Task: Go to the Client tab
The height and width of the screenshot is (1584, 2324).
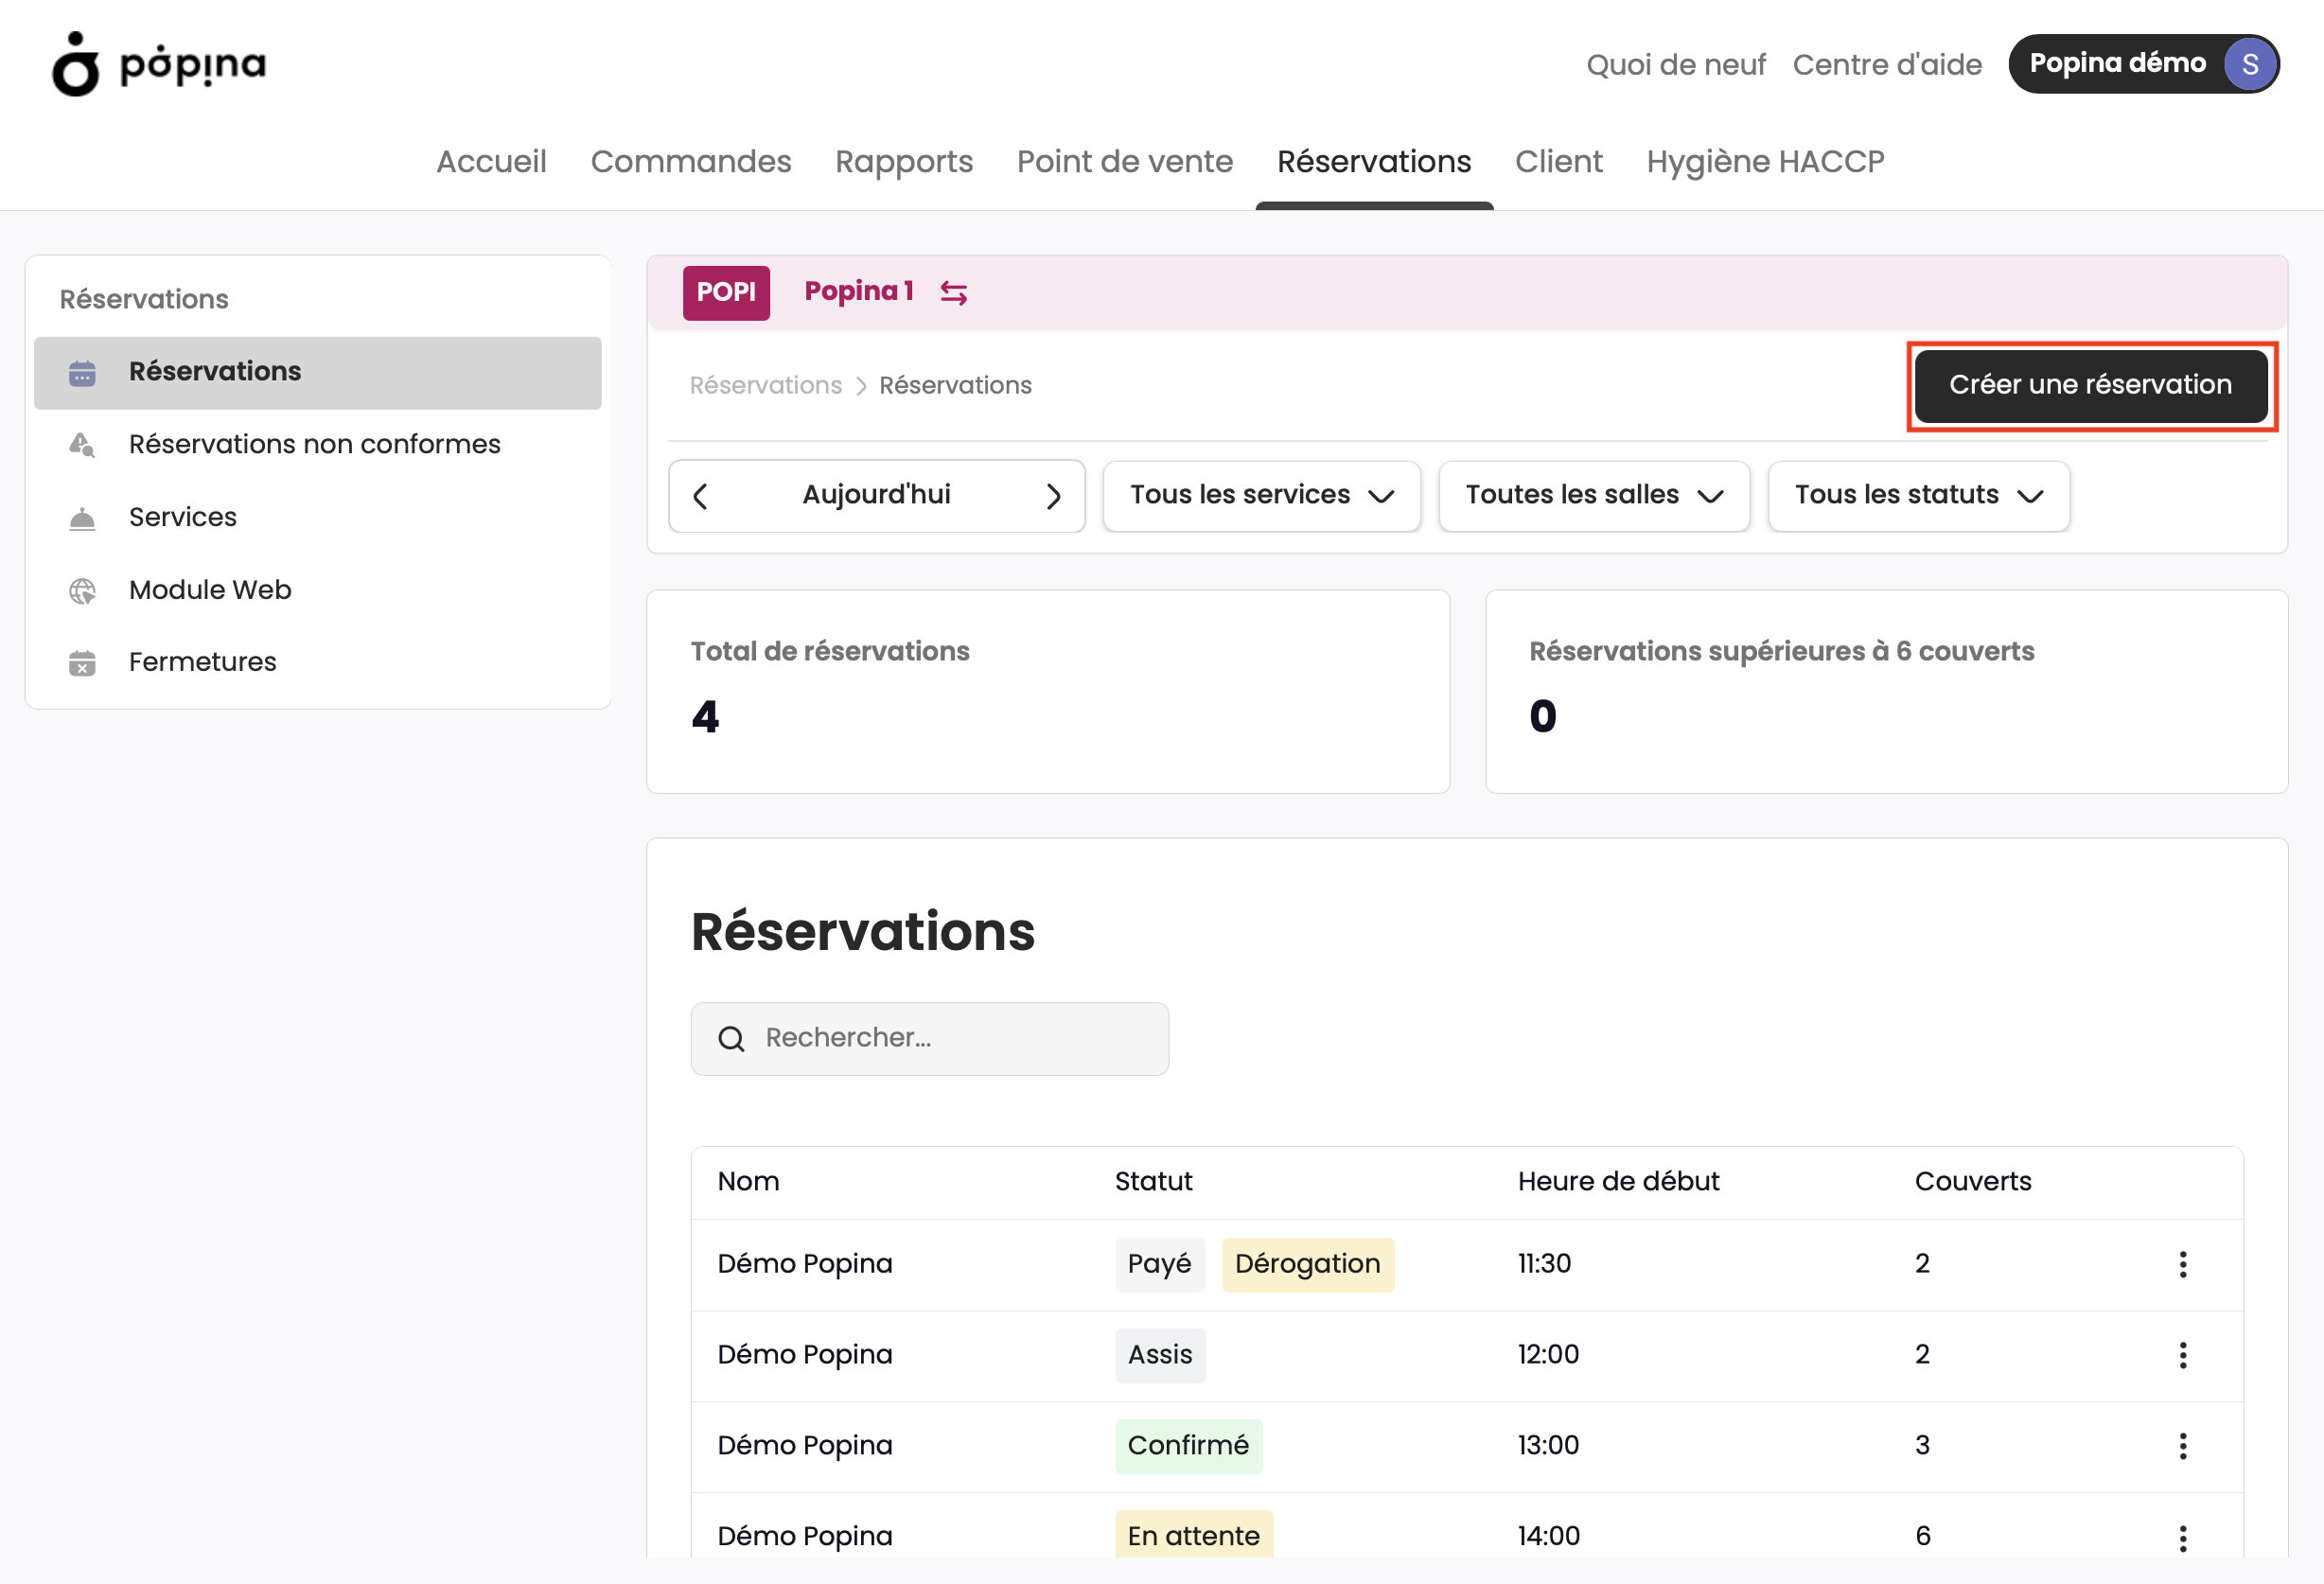Action: click(1558, 161)
